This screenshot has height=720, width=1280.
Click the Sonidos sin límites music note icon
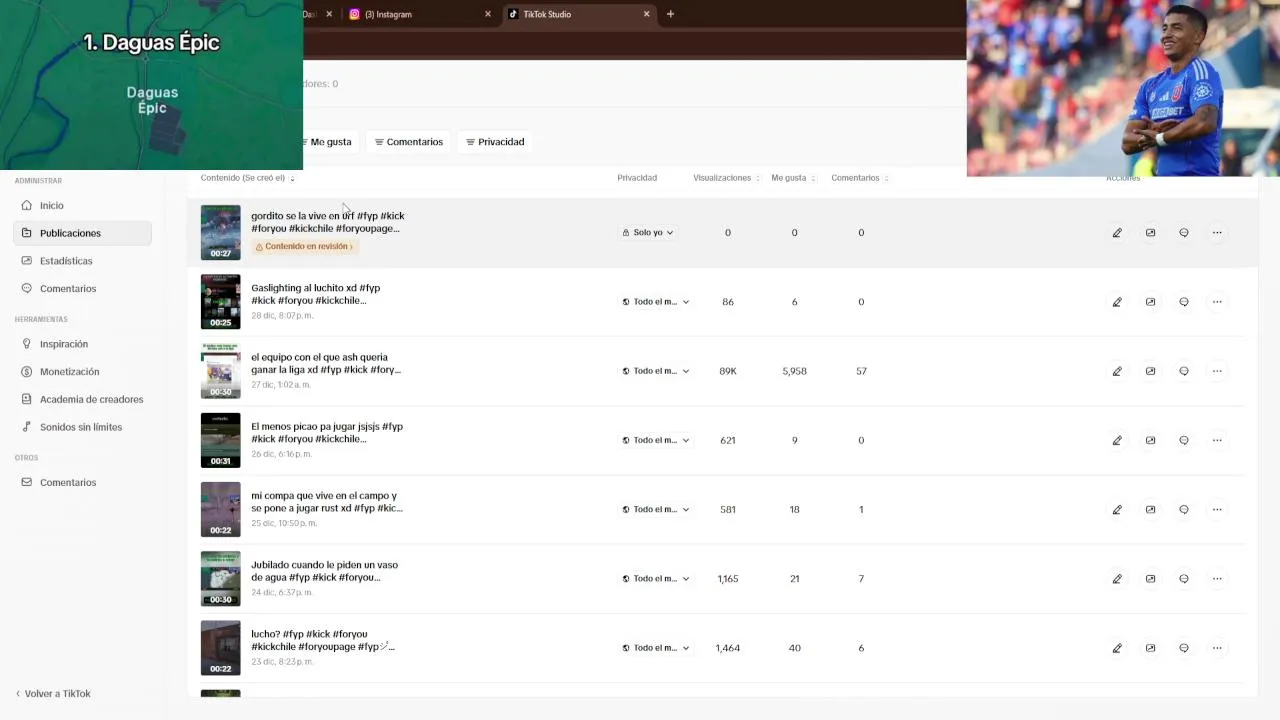27,427
